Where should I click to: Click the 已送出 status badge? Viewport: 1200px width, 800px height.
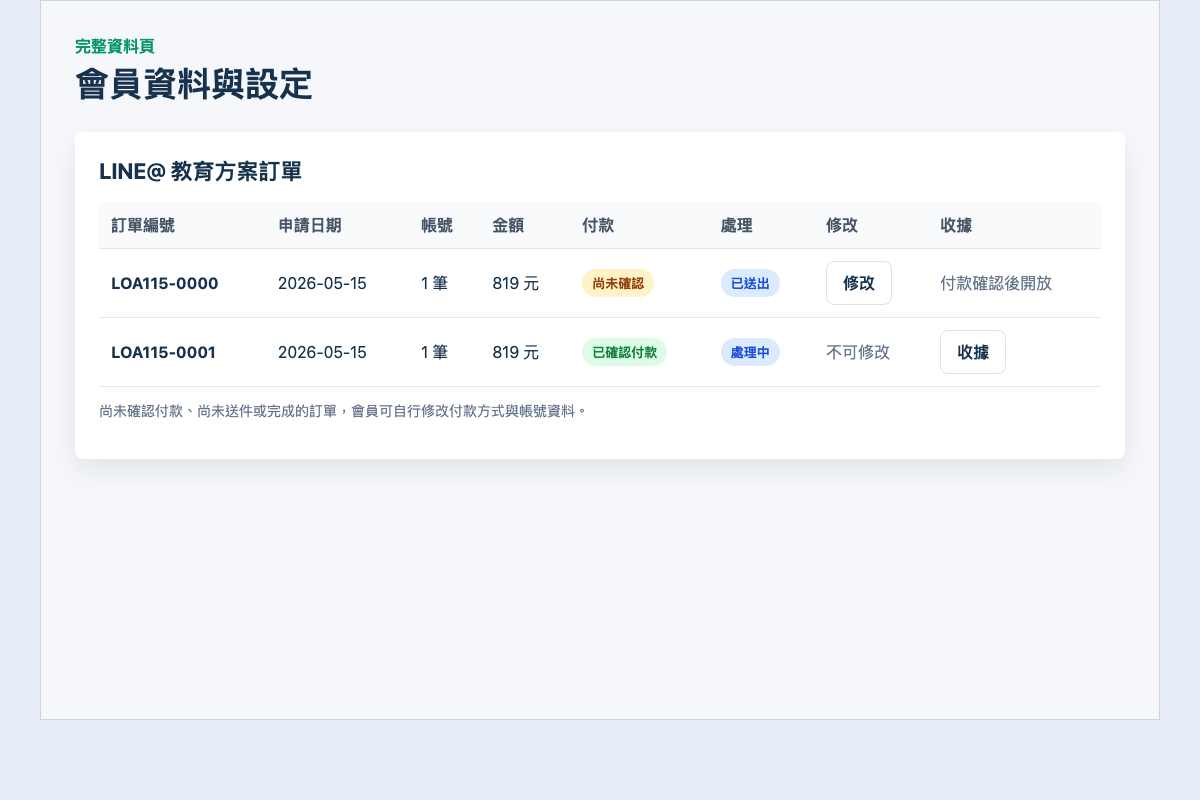tap(750, 283)
